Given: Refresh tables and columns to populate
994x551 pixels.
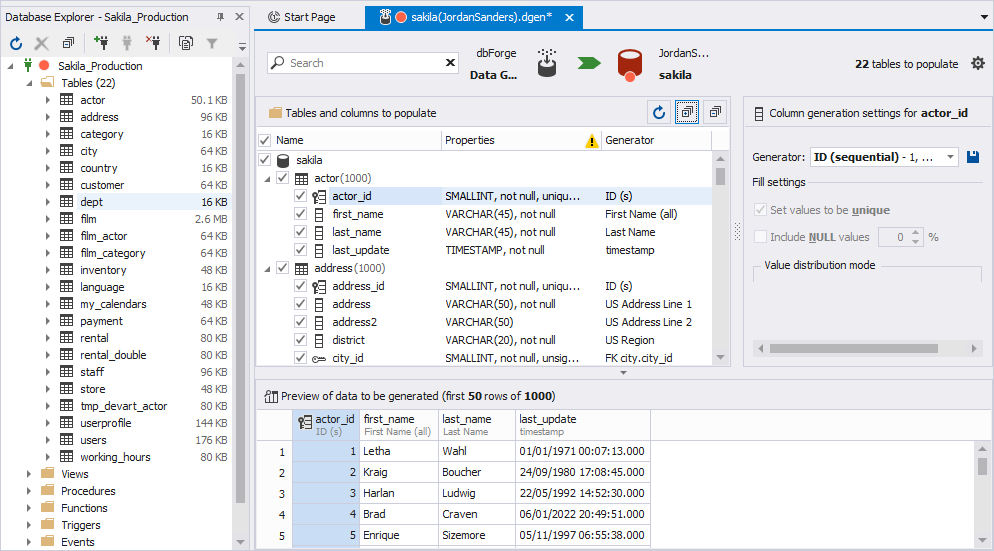Looking at the screenshot, I should (x=659, y=113).
